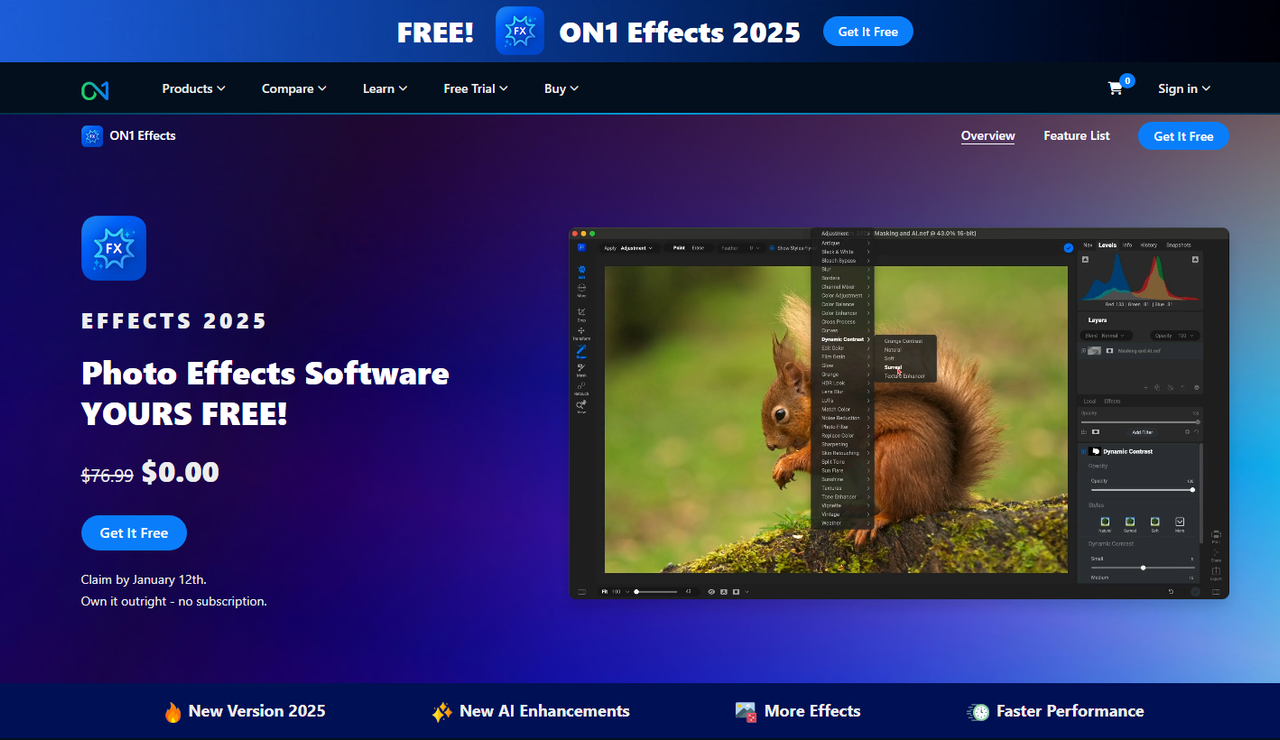Image resolution: width=1280 pixels, height=740 pixels.
Task: Adjust the zoom slider below the photo
Action: click(x=657, y=592)
